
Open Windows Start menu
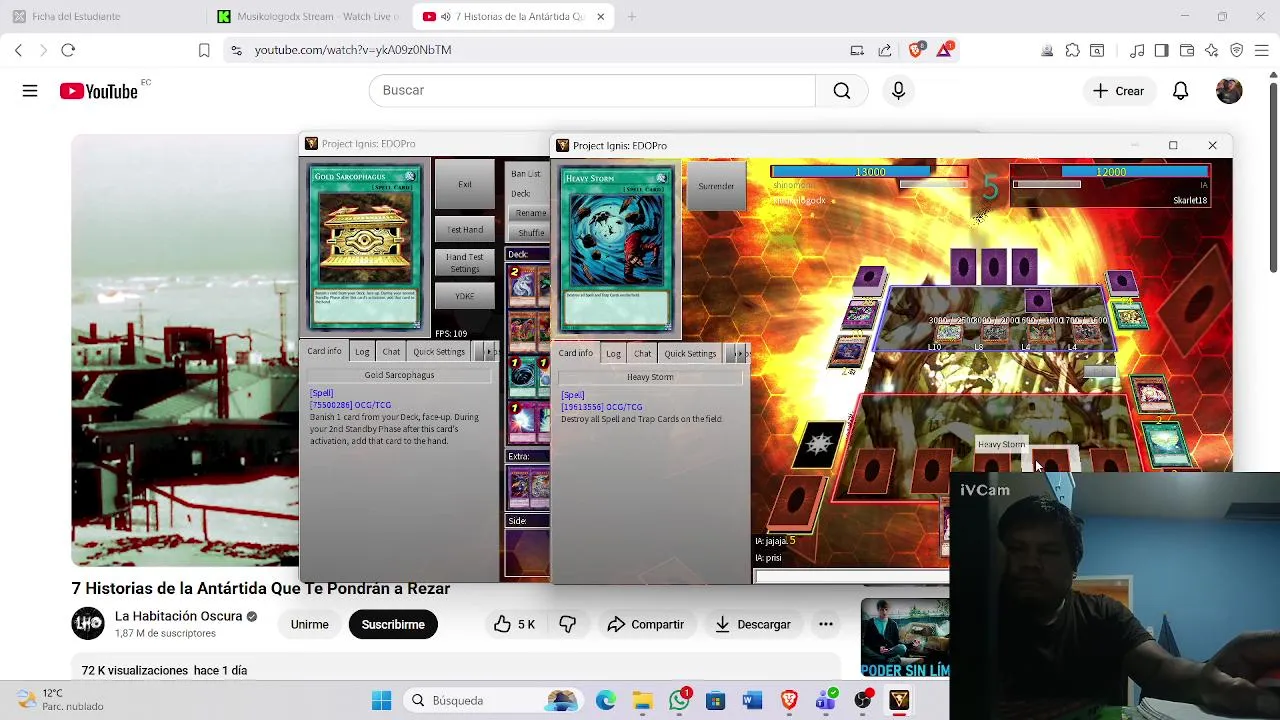click(381, 701)
